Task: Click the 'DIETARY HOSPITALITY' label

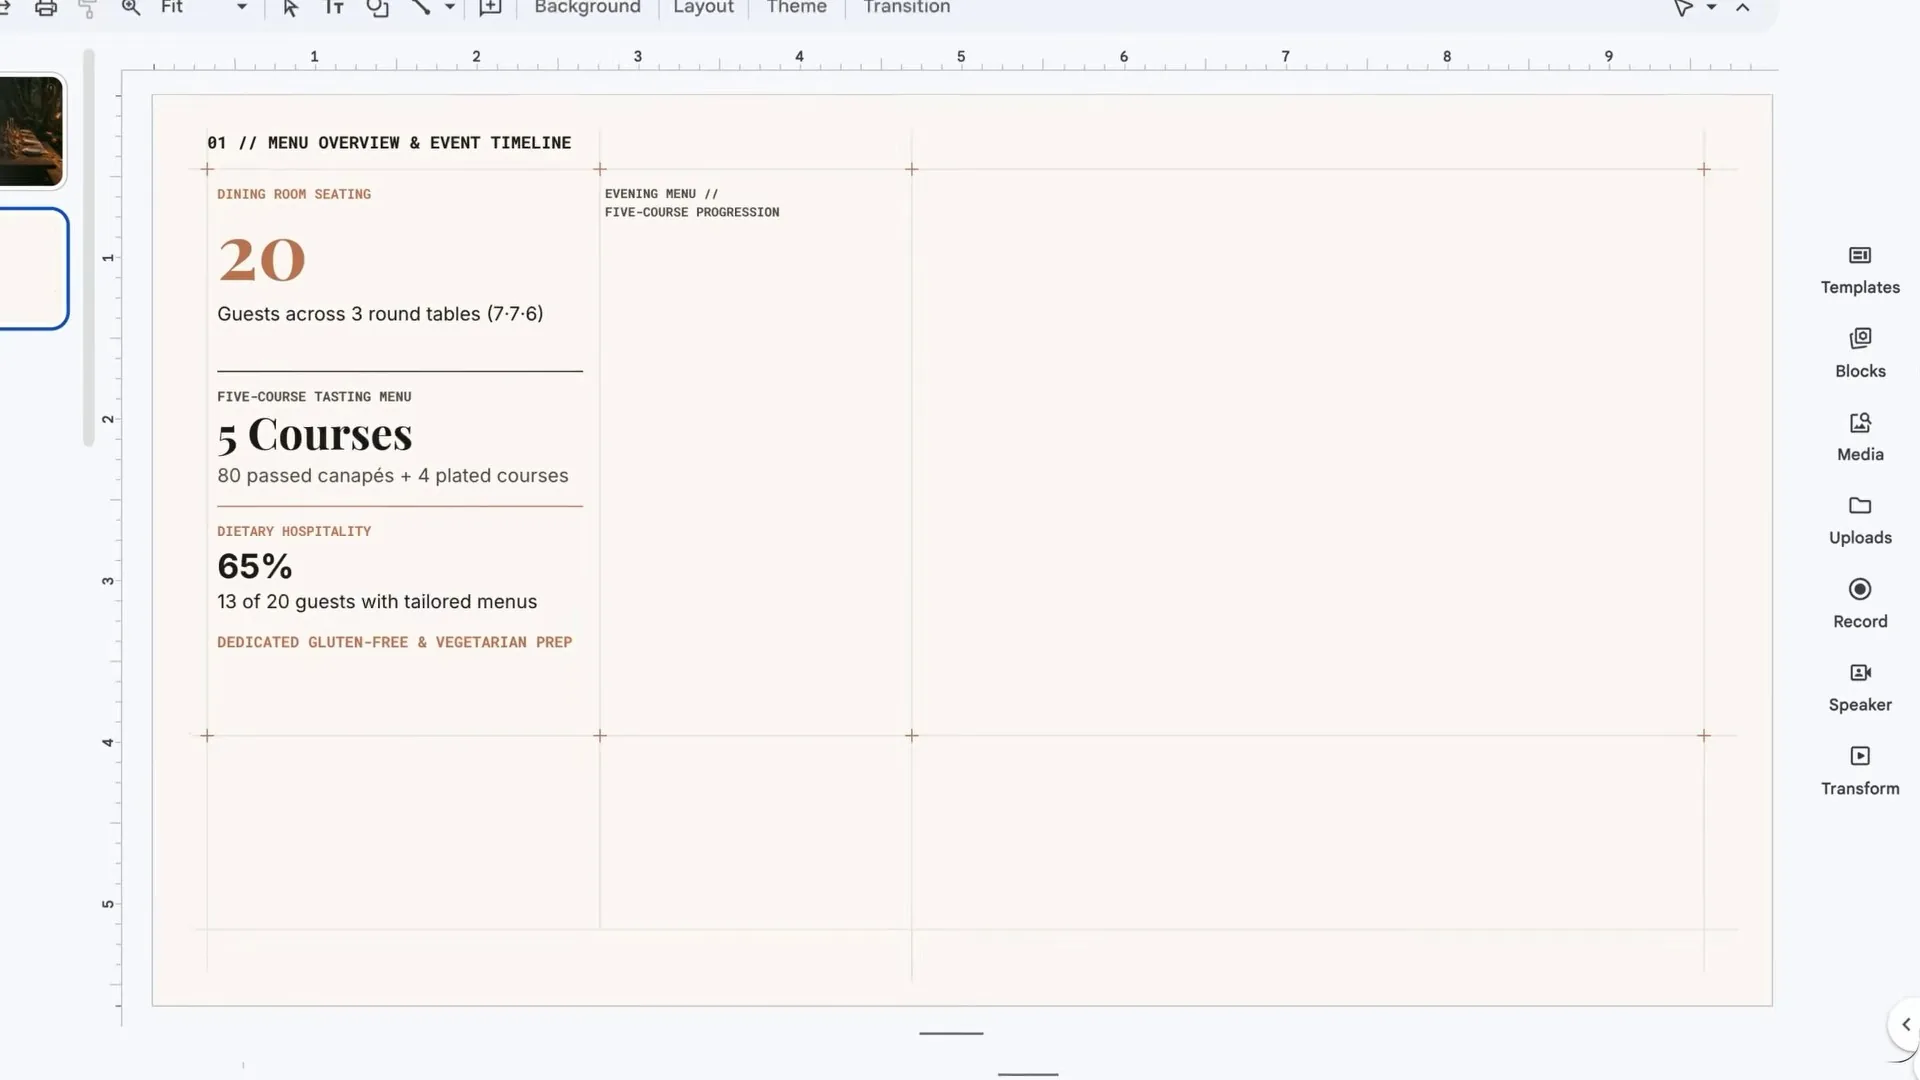Action: pos(294,531)
